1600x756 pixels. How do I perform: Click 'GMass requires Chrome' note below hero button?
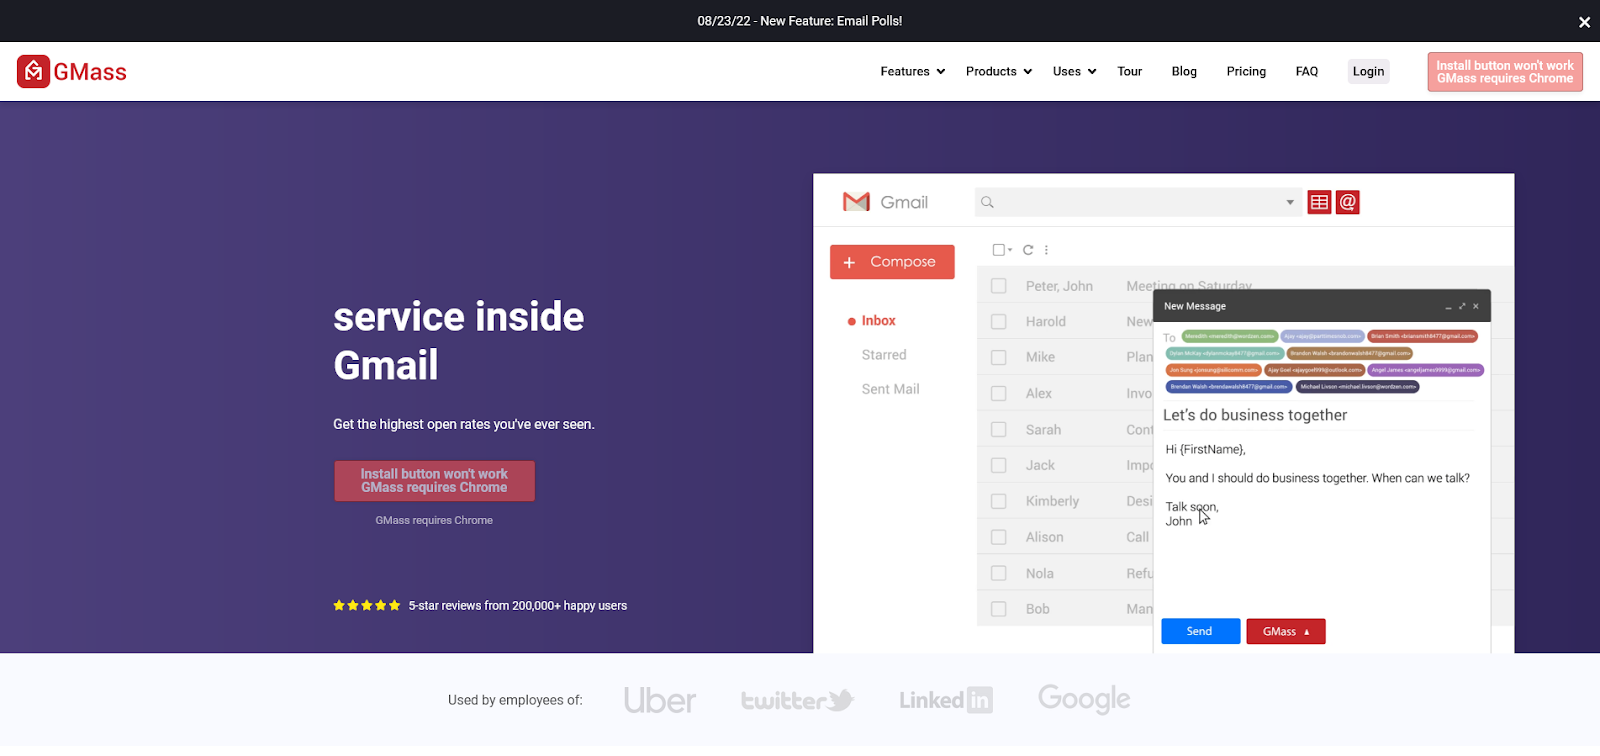[434, 521]
